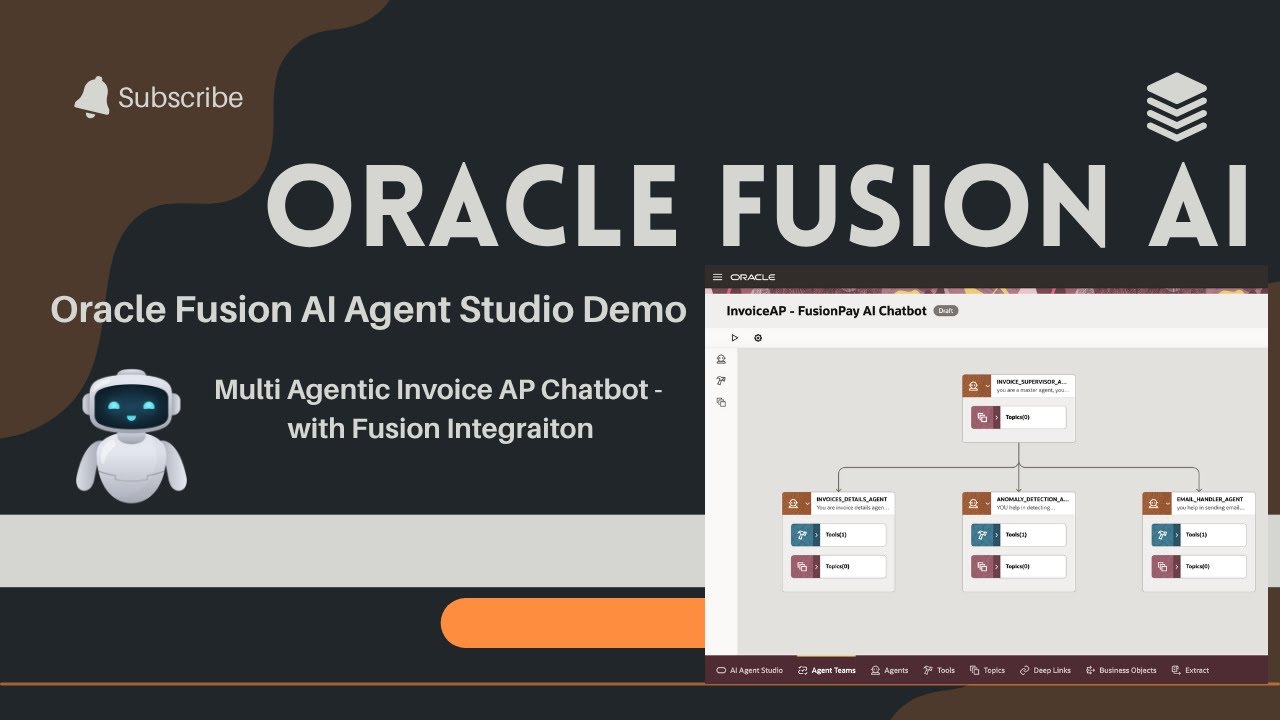
Task: Select the agent icon in the left sidebar
Action: (x=721, y=359)
